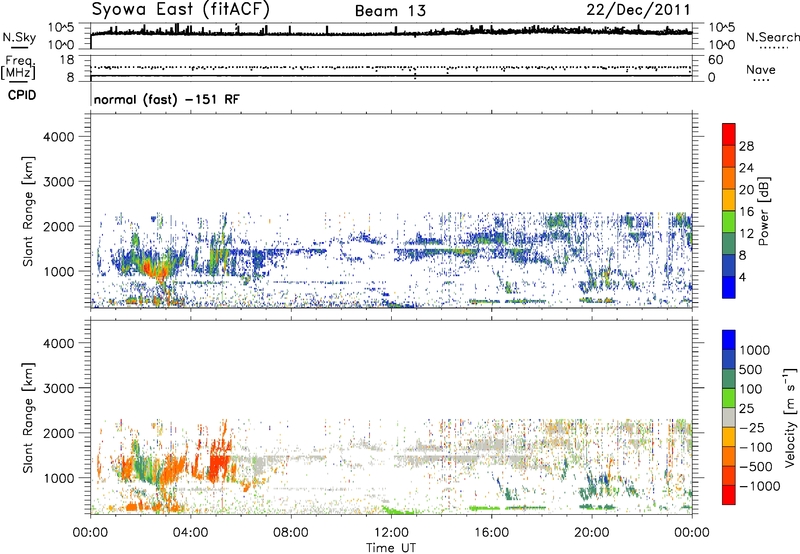Image resolution: width=800 pixels, height=554 pixels.
Task: Click the date '22/Dec/2011'
Action: pyautogui.click(x=638, y=10)
